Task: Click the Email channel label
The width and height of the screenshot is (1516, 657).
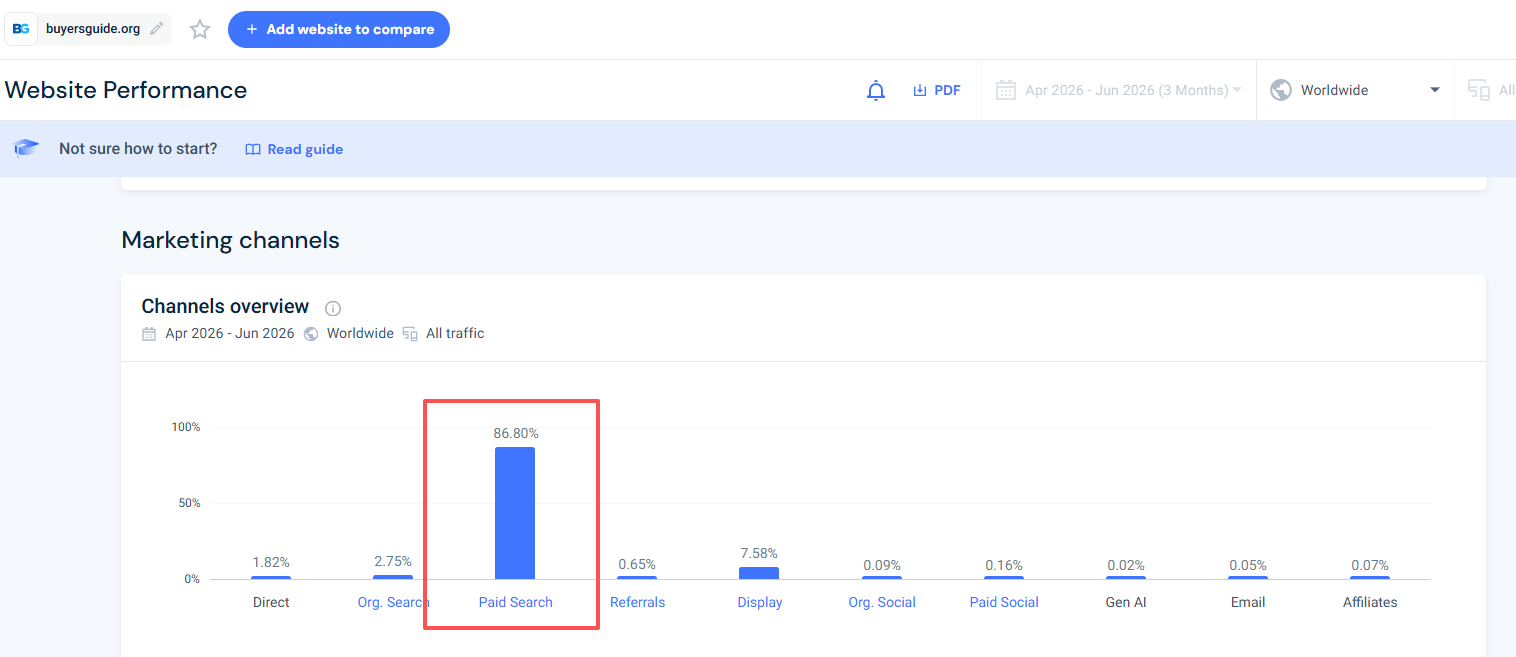Action: point(1248,602)
